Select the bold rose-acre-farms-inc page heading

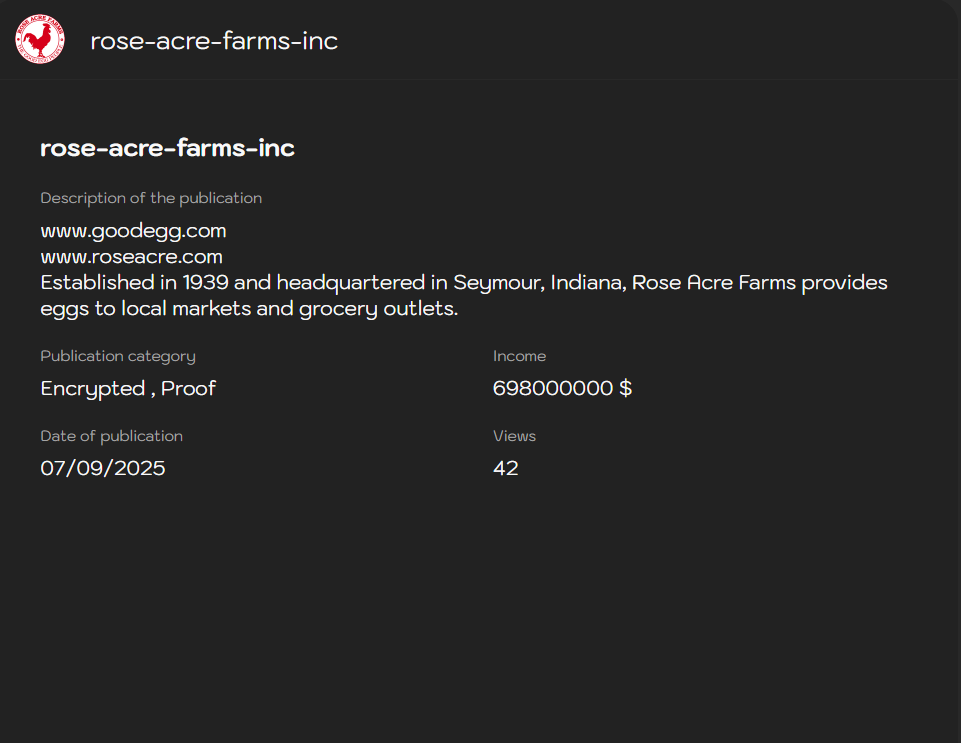pyautogui.click(x=167, y=148)
